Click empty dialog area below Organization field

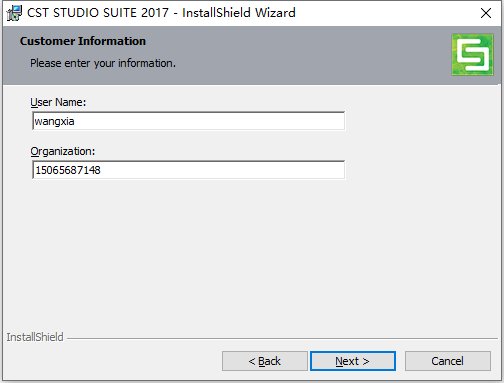tap(252, 253)
